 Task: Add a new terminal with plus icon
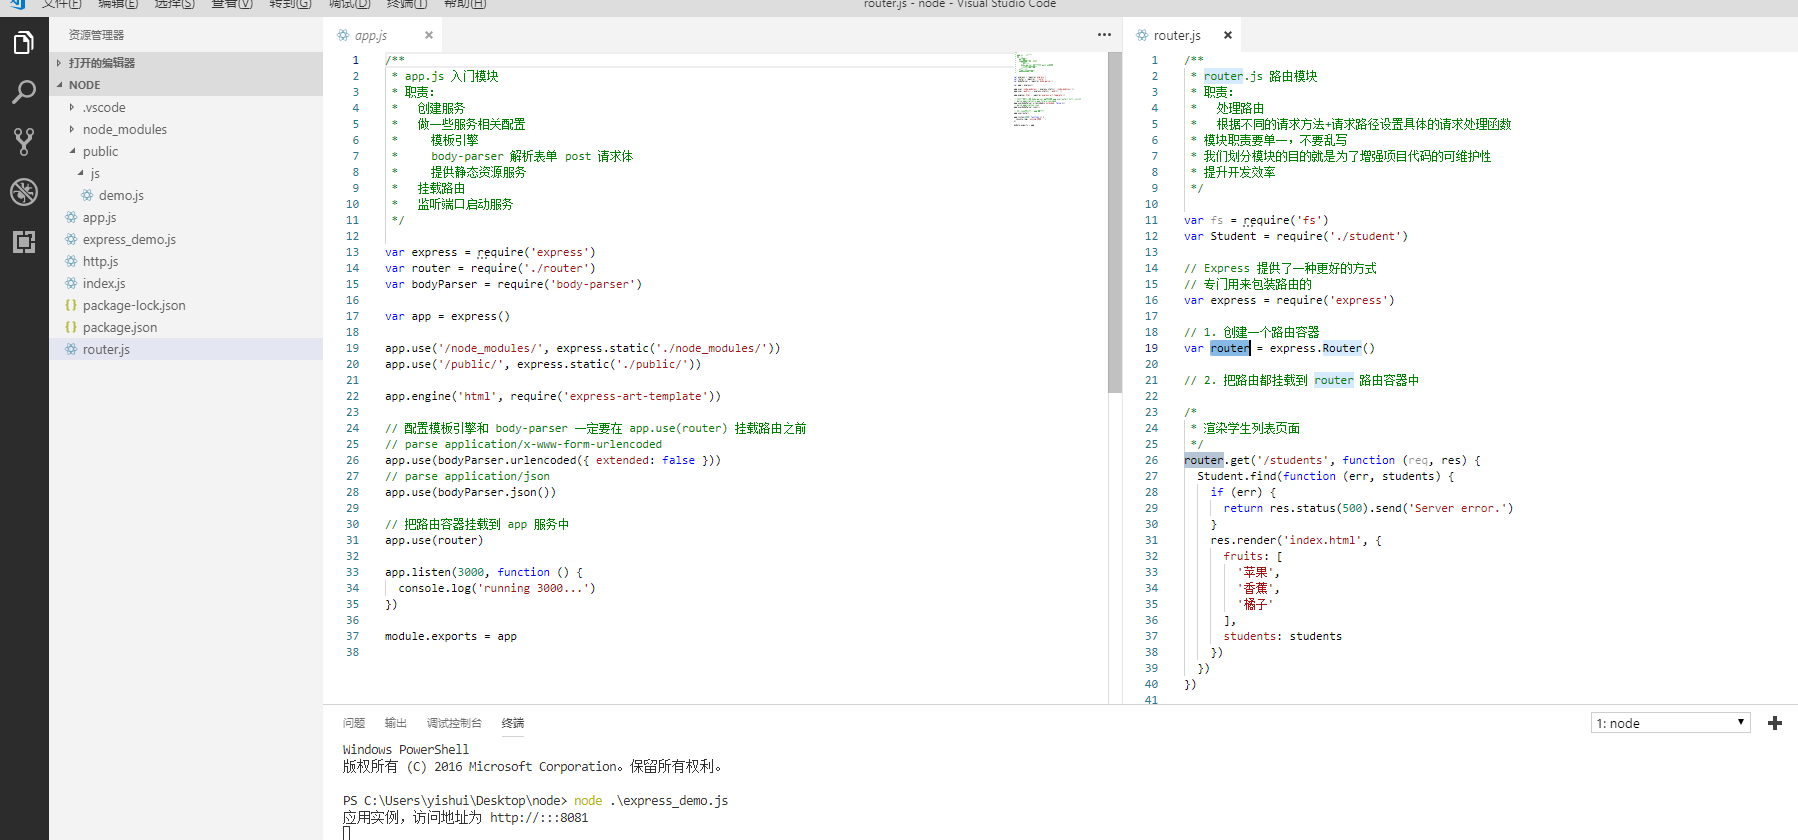click(x=1775, y=723)
